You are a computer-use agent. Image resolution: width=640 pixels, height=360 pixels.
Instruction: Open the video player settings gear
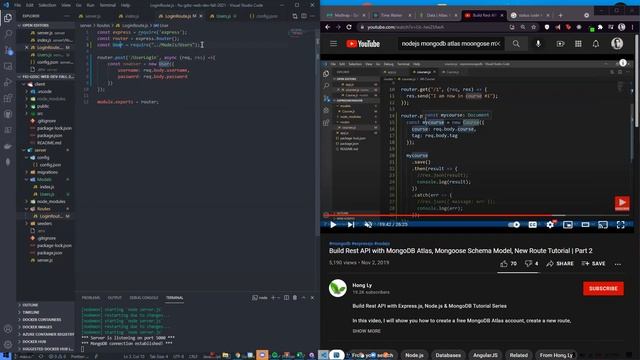click(x=550, y=224)
